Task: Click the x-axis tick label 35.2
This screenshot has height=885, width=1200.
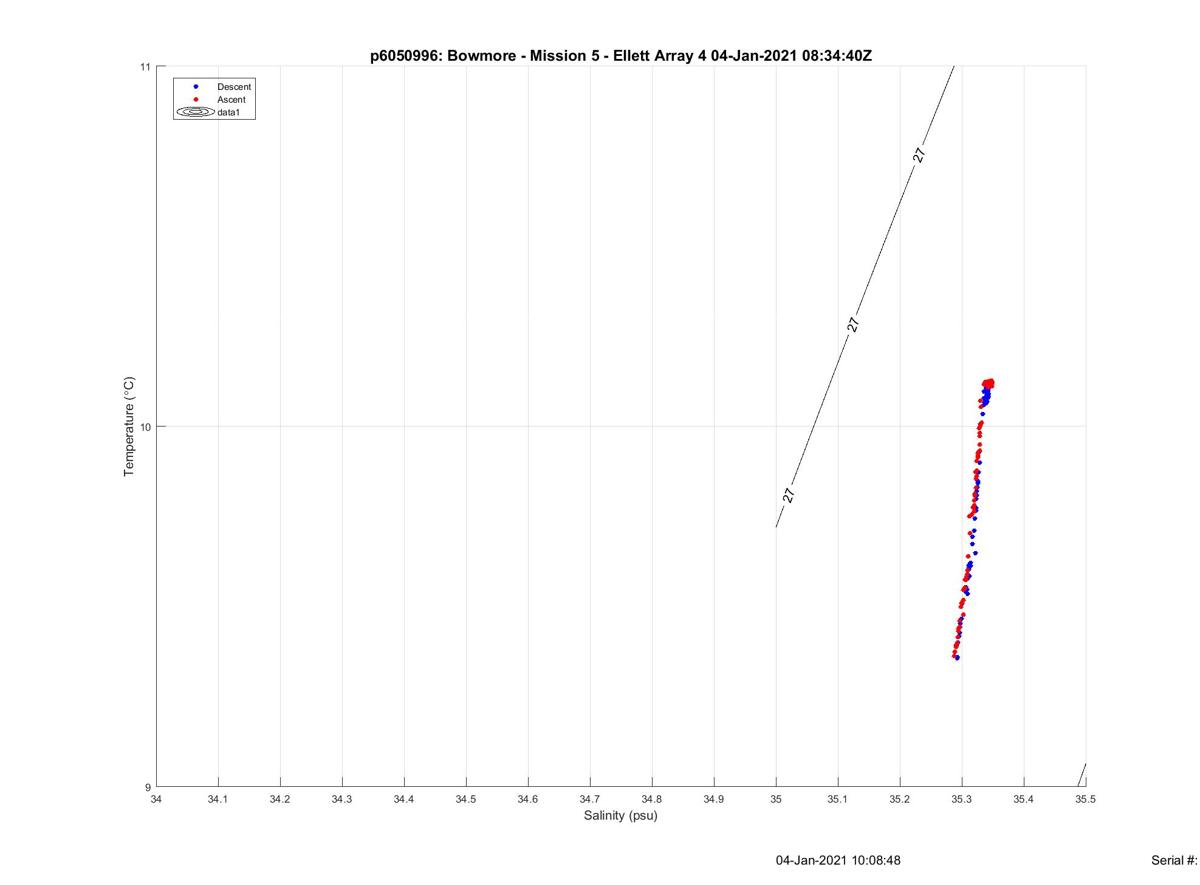Action: [900, 799]
